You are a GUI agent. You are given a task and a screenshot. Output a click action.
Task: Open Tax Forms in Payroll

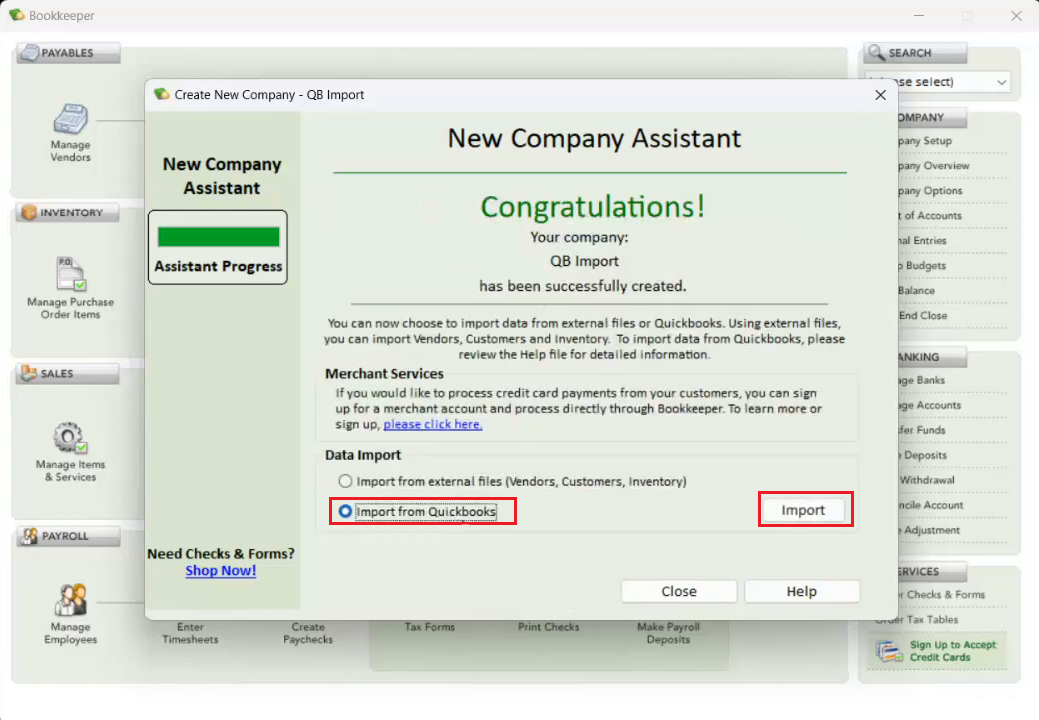tap(430, 627)
